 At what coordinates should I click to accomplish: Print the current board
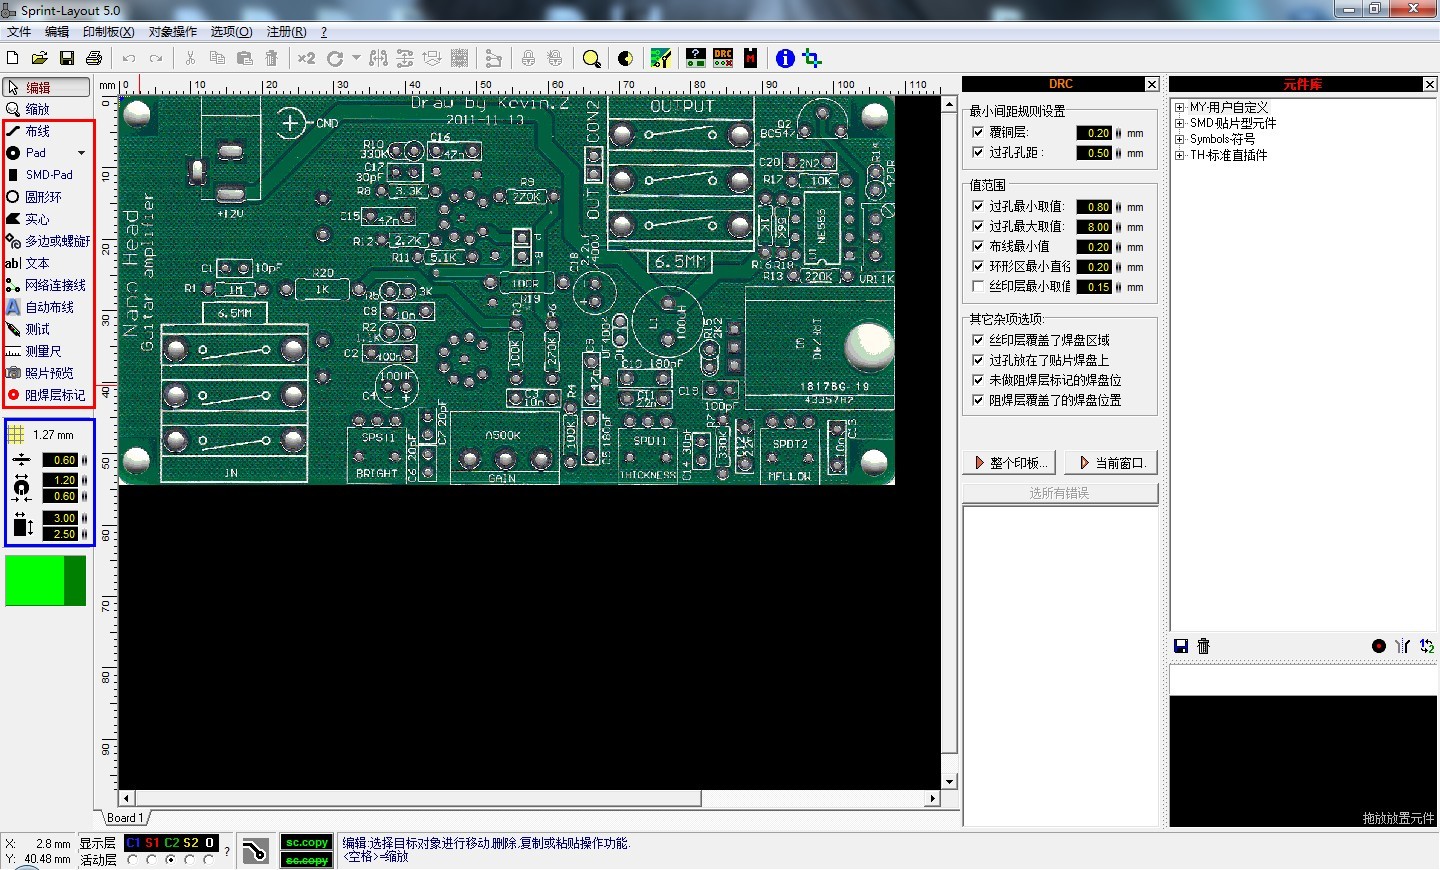[94, 59]
